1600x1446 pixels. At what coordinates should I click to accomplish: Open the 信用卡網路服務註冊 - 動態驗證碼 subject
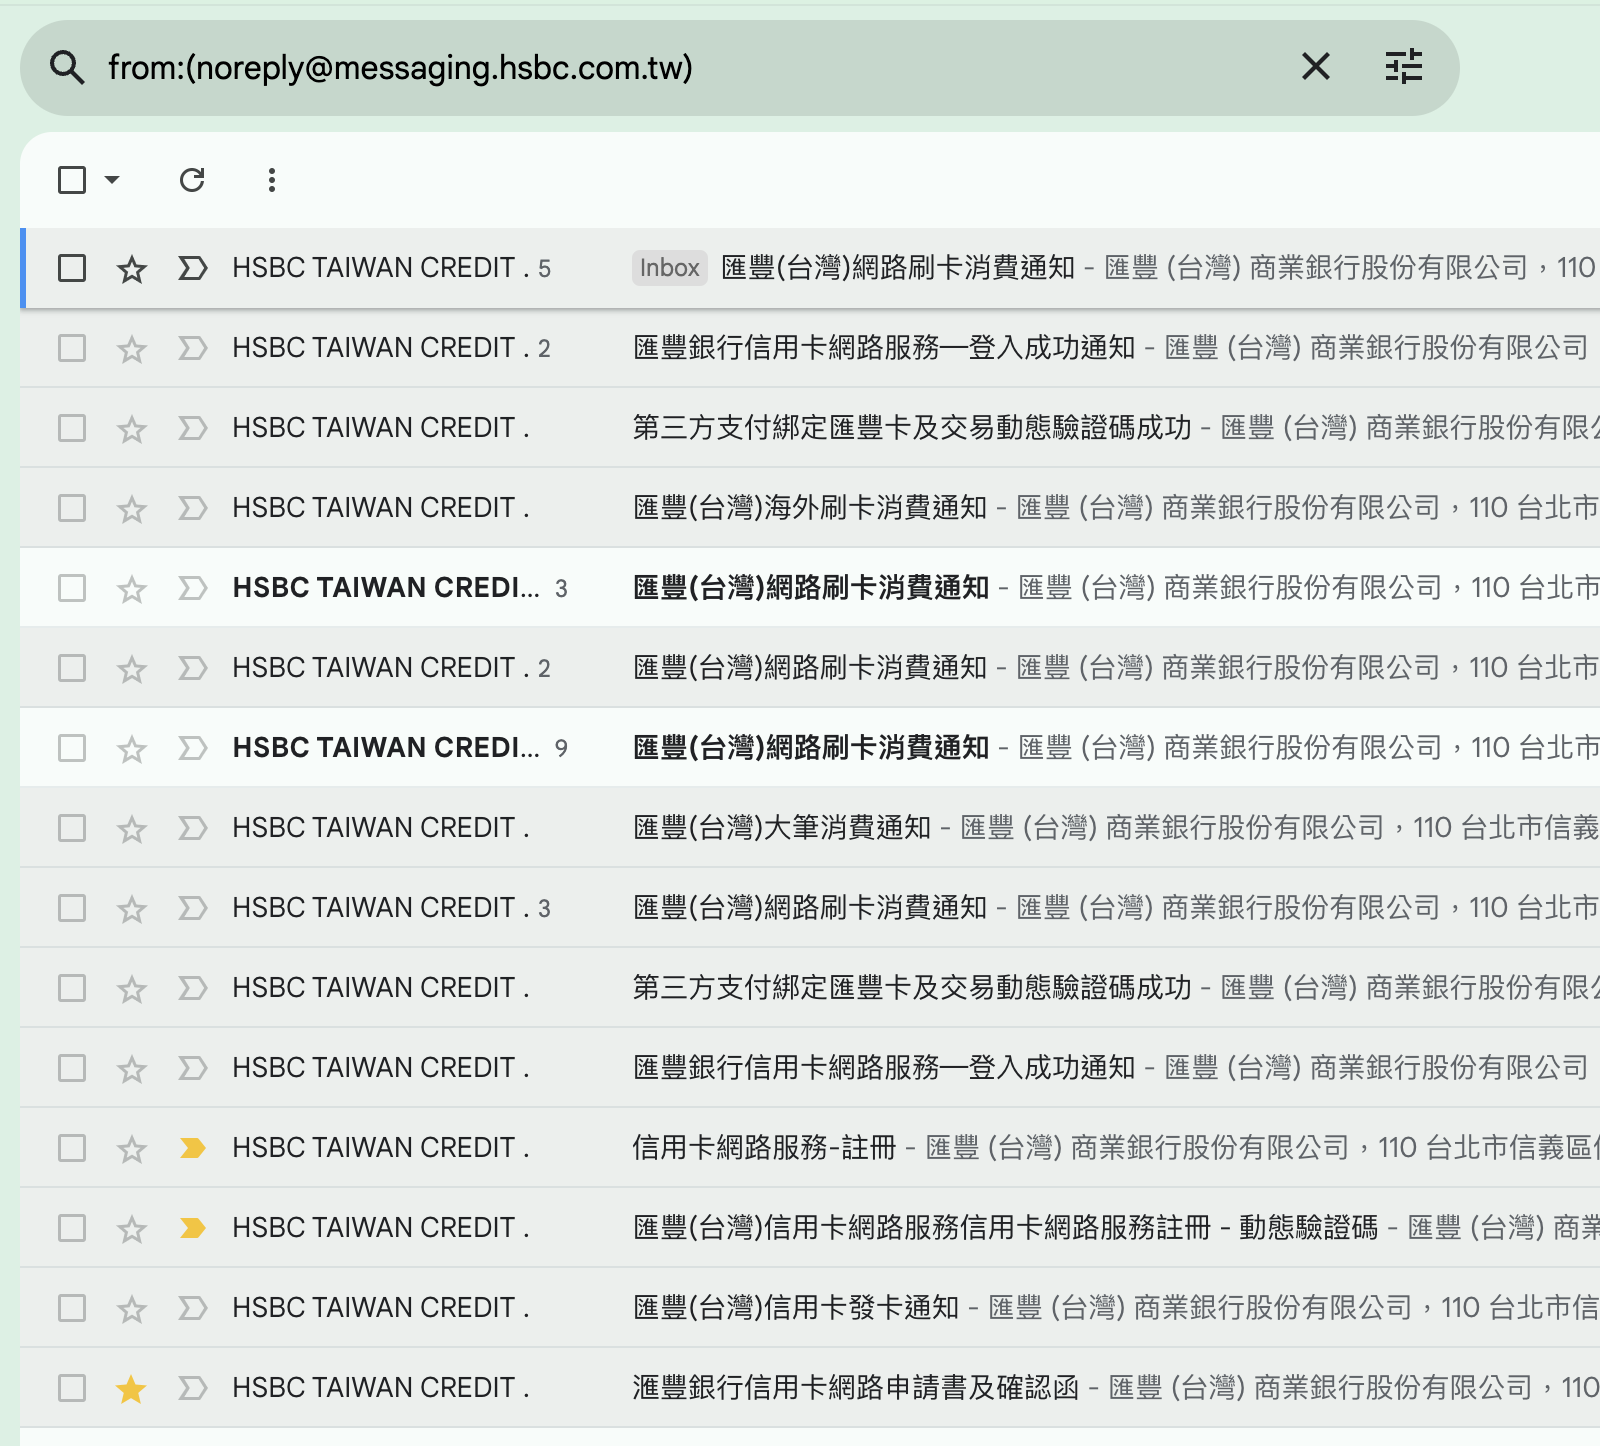click(1005, 1228)
